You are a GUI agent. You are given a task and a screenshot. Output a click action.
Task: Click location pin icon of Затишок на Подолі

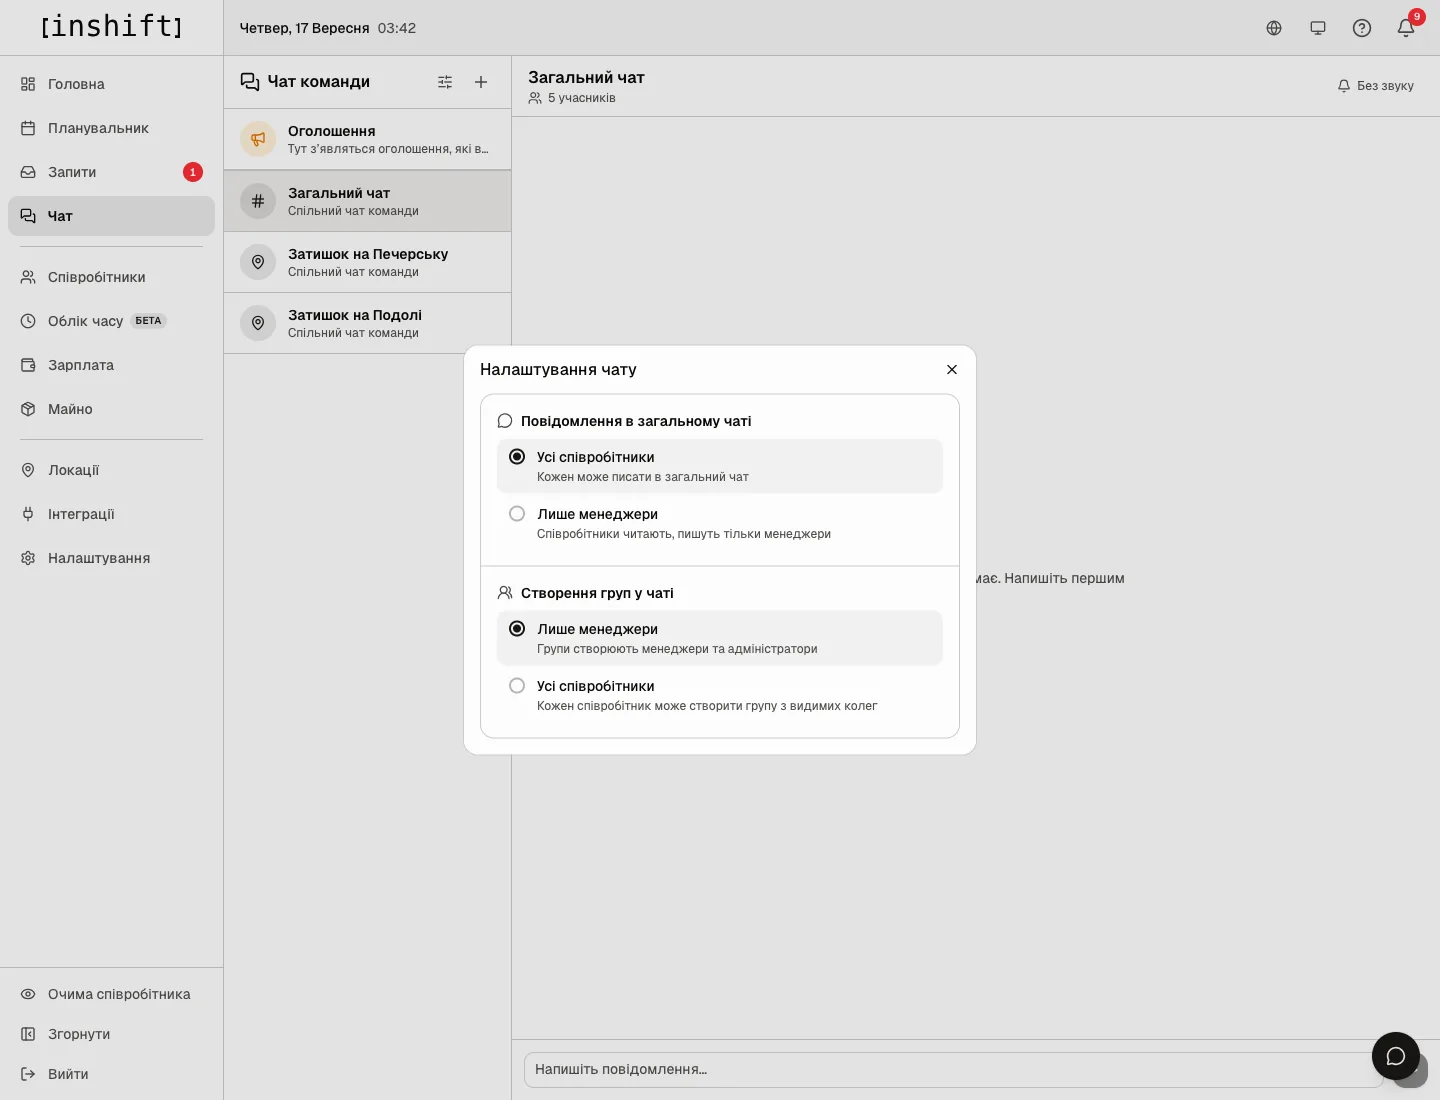point(258,323)
